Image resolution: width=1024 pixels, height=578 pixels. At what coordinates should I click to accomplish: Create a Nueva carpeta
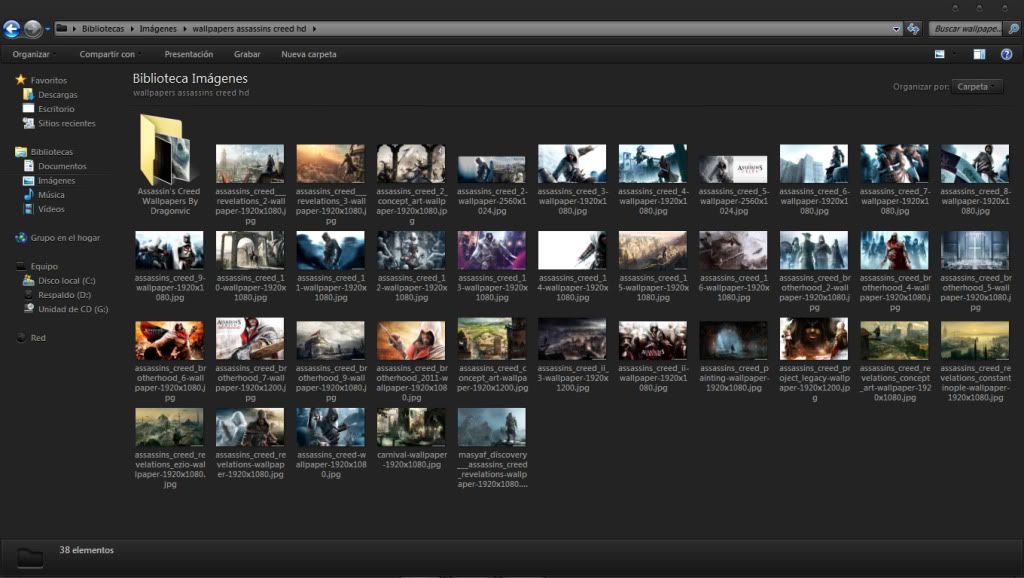click(x=309, y=54)
